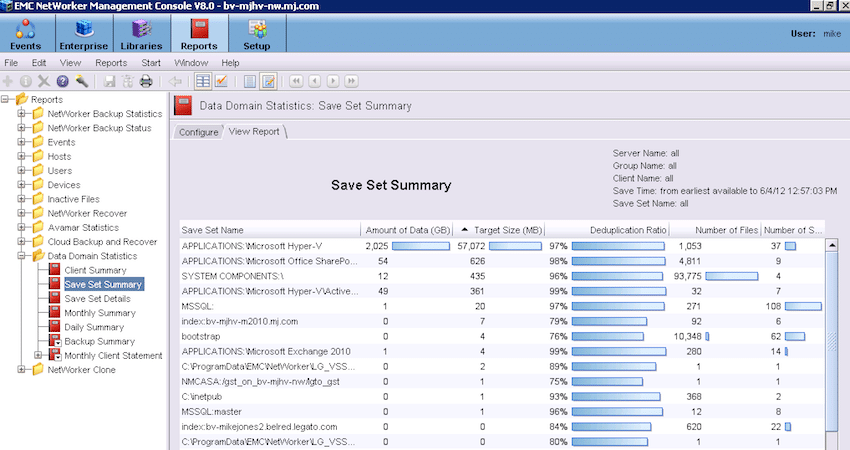This screenshot has height=450, width=850.
Task: Open the Setup section
Action: (256, 34)
